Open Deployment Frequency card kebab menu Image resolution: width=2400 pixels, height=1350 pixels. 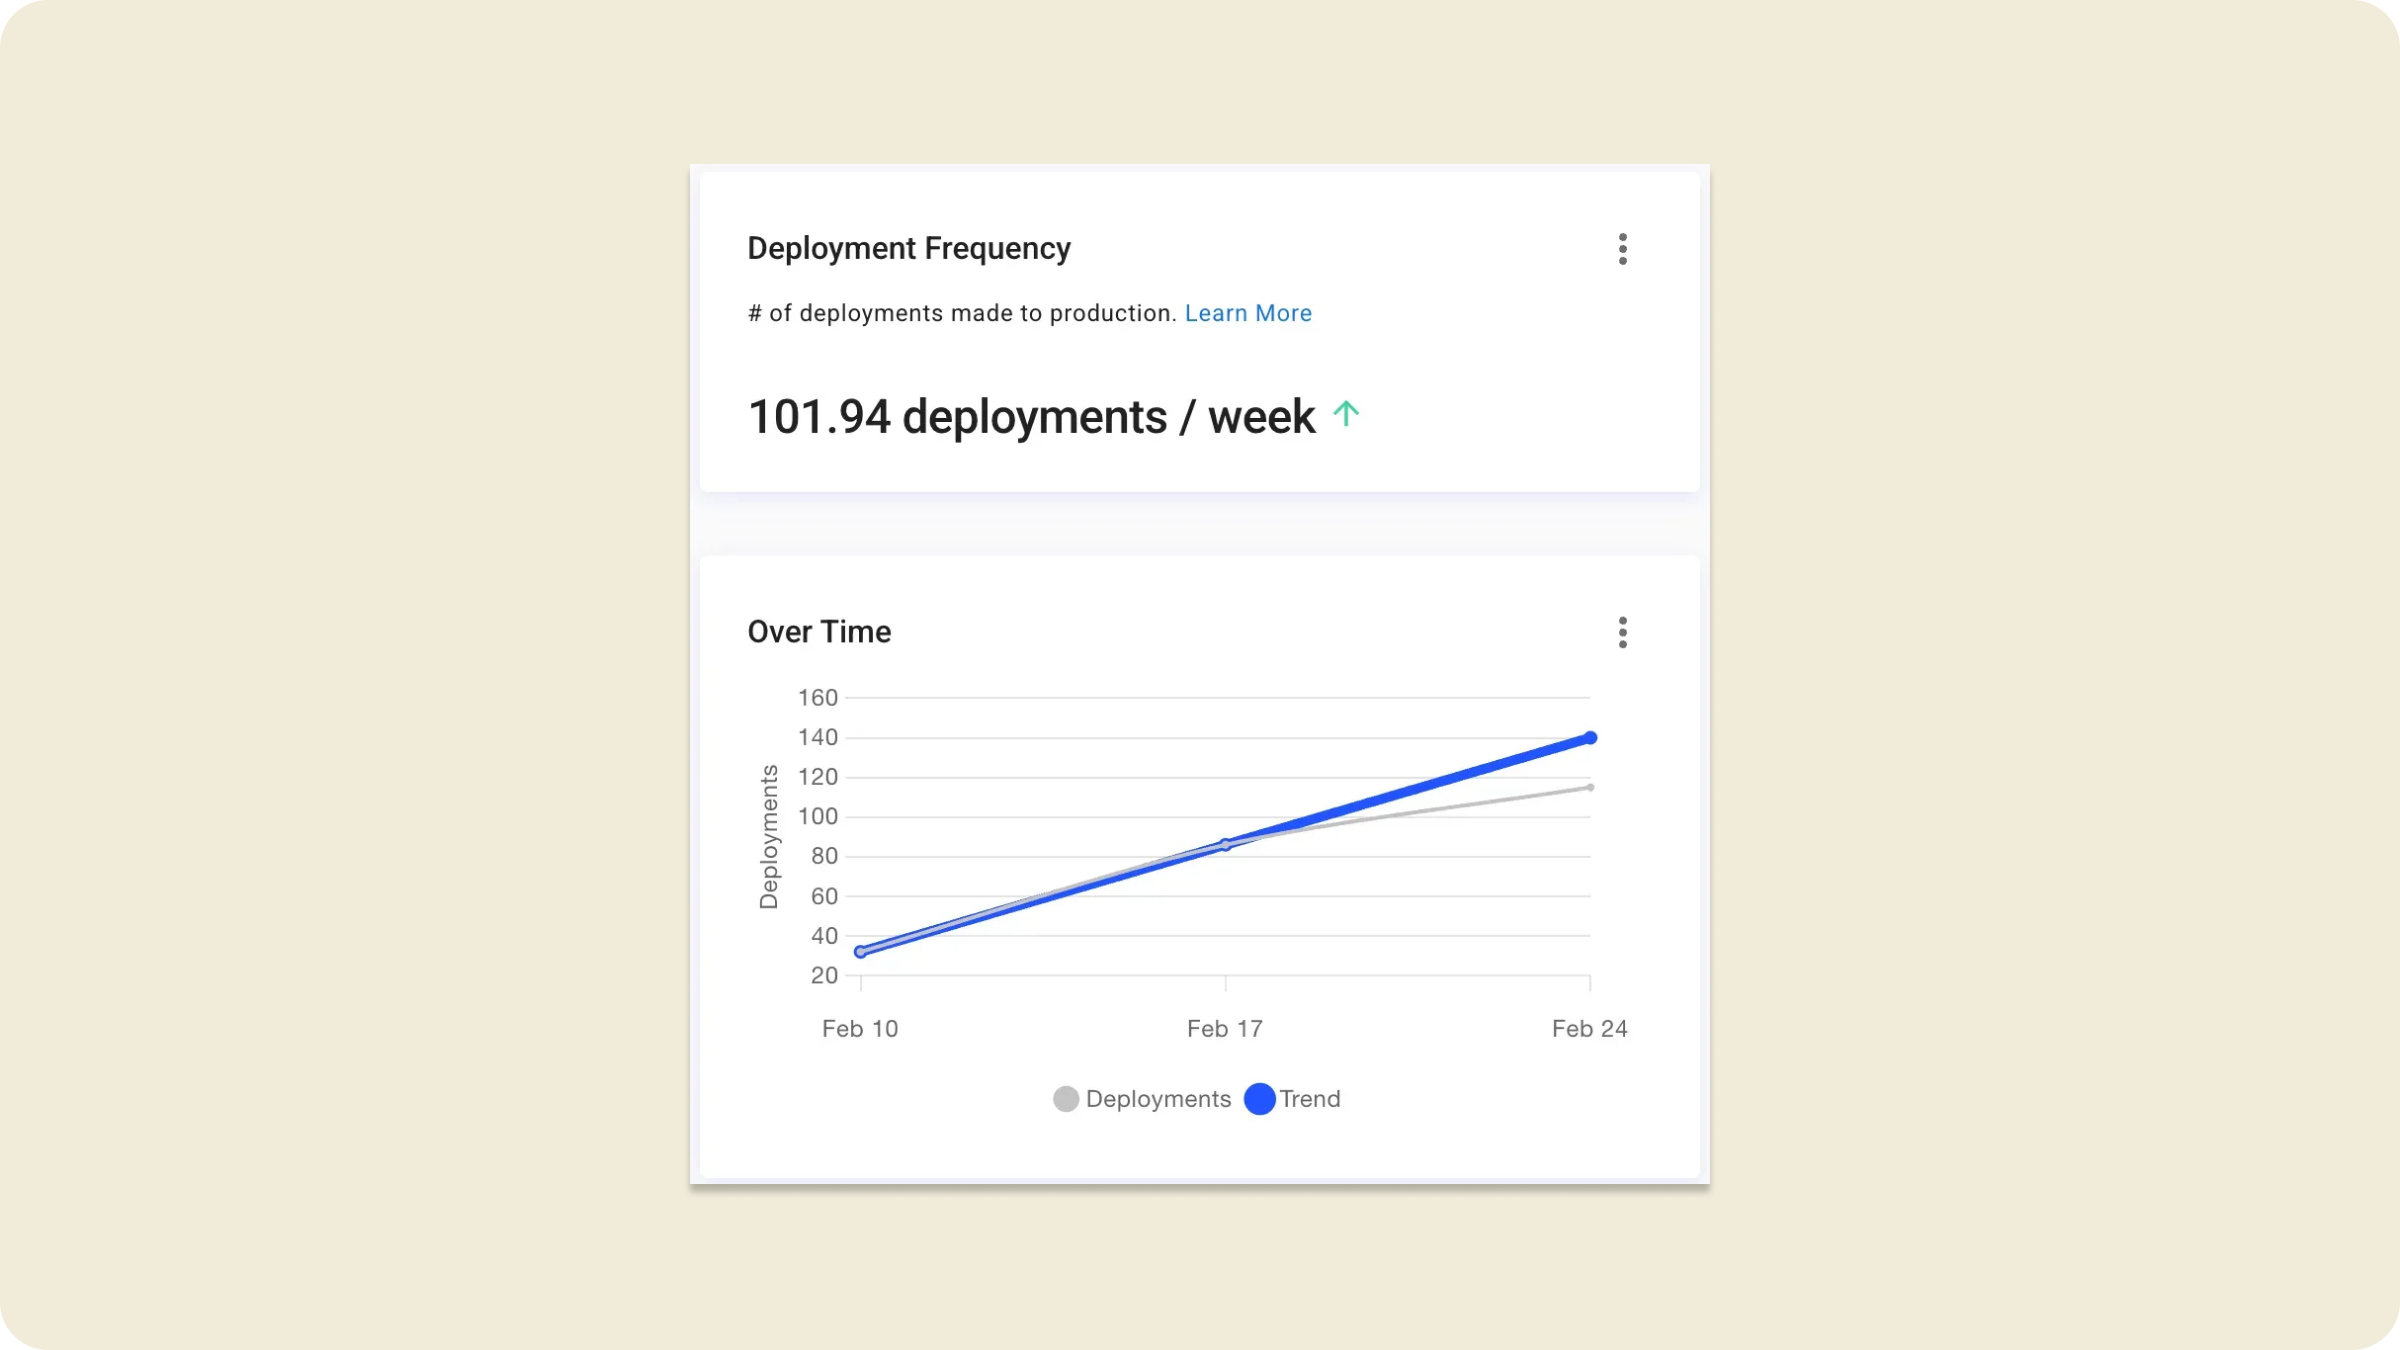1622,249
